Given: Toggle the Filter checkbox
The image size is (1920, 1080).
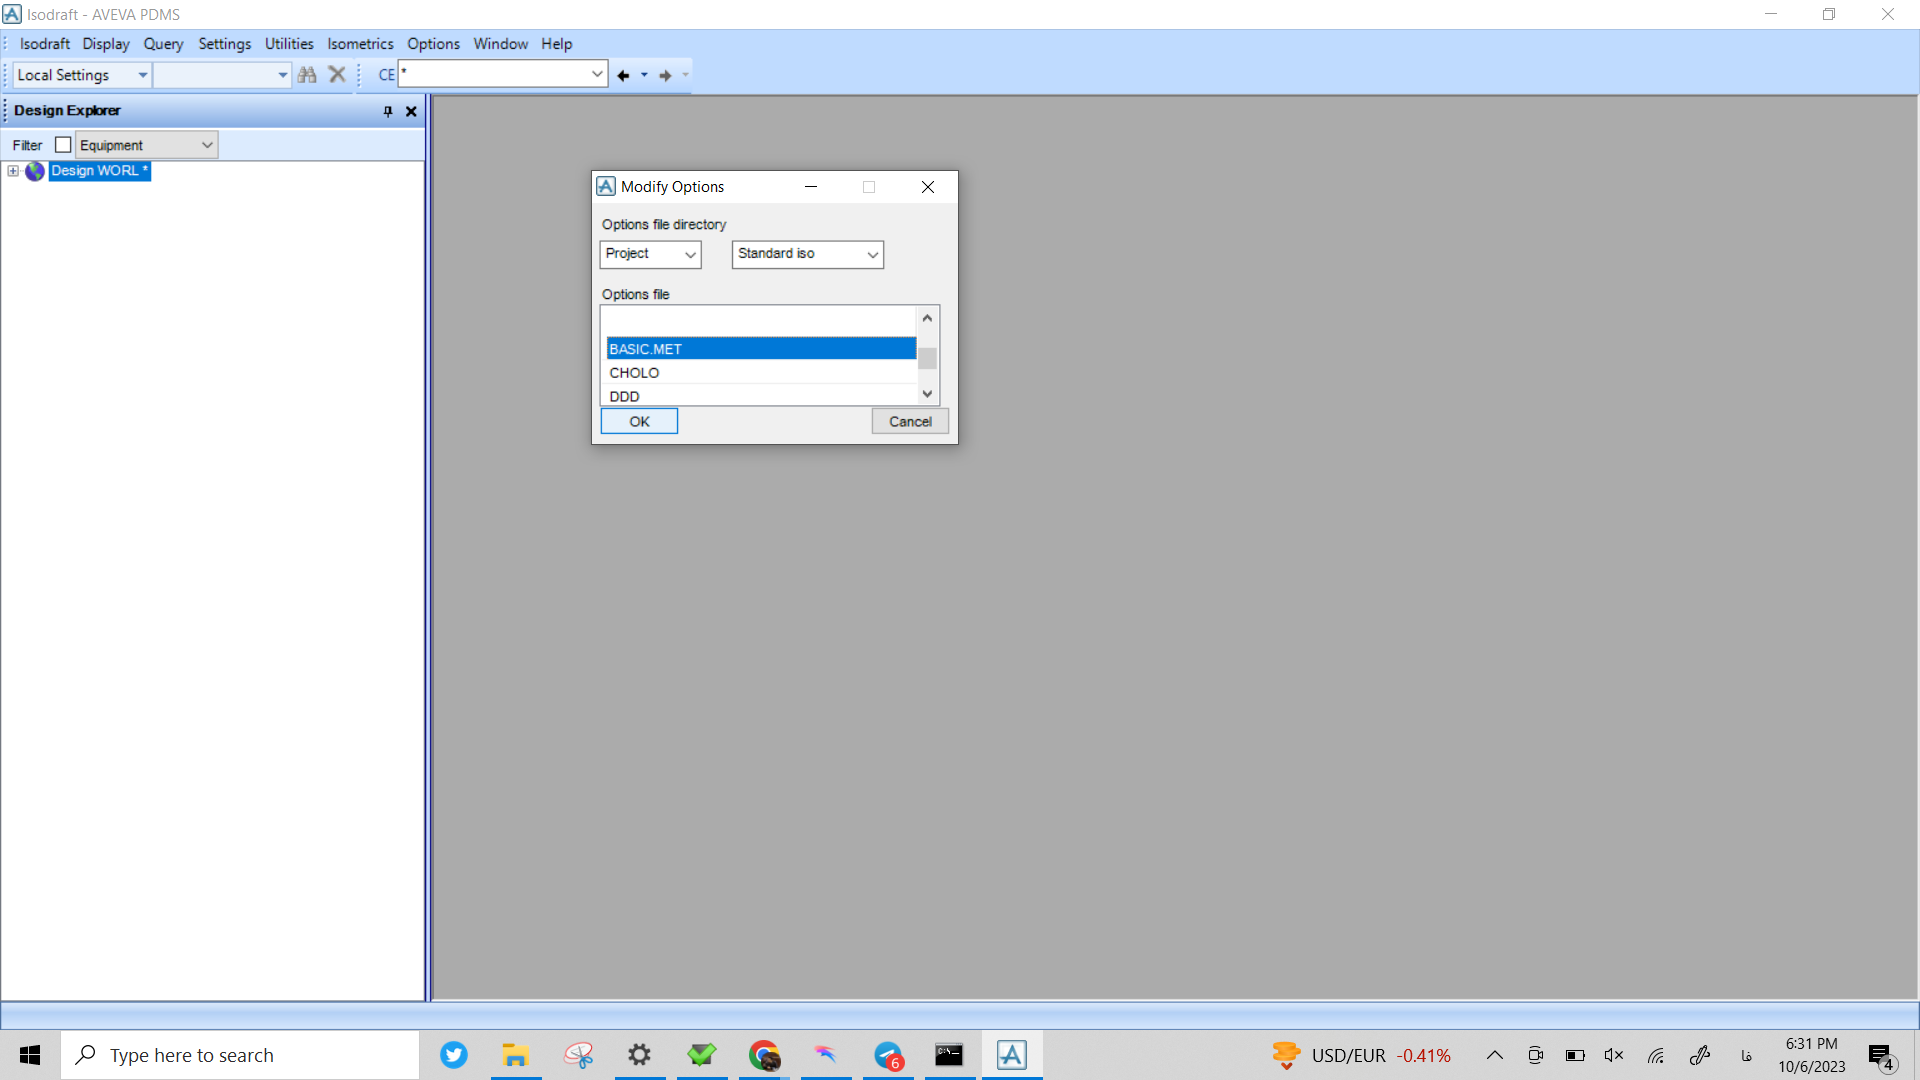Looking at the screenshot, I should 63,145.
